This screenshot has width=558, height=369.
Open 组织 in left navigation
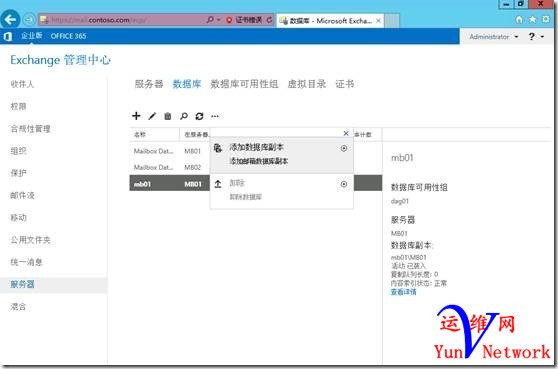coord(19,151)
